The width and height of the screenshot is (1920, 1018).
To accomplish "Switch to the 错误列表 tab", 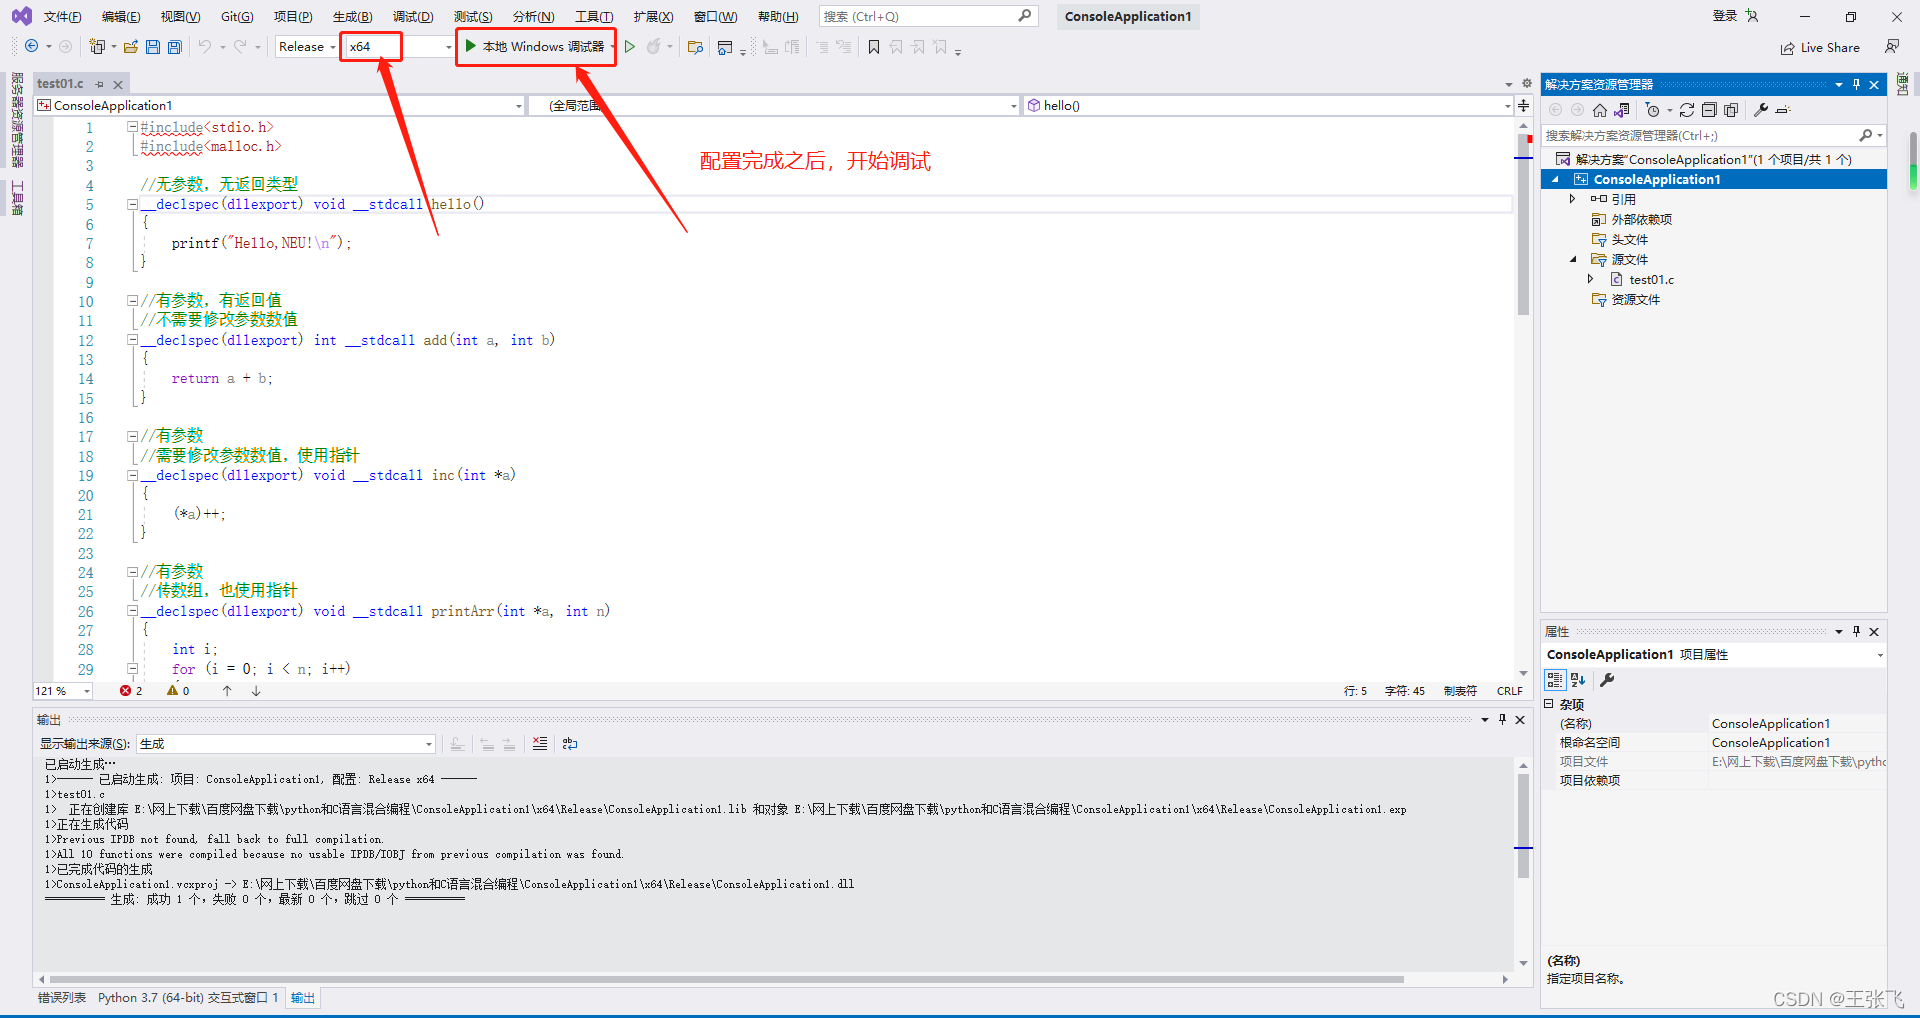I will click(61, 997).
